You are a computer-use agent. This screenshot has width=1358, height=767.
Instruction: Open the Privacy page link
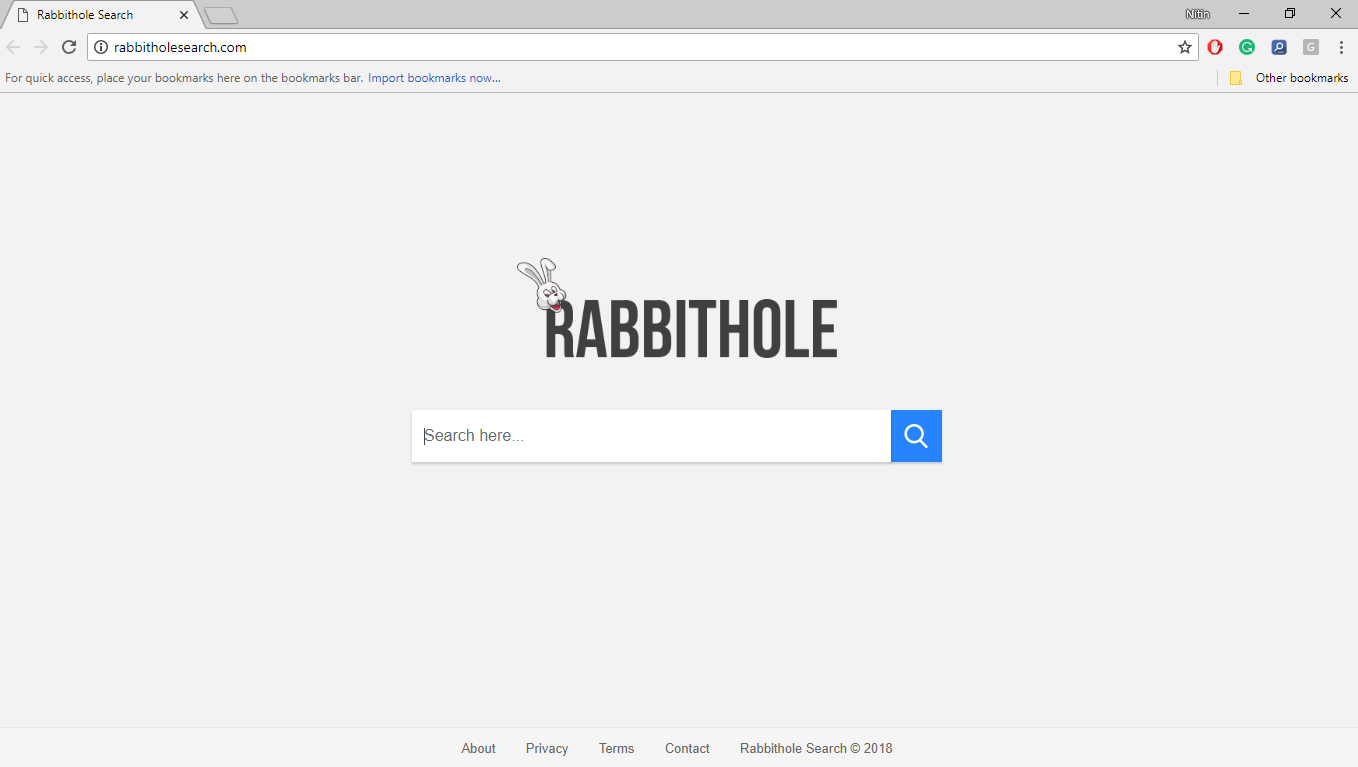pyautogui.click(x=546, y=748)
